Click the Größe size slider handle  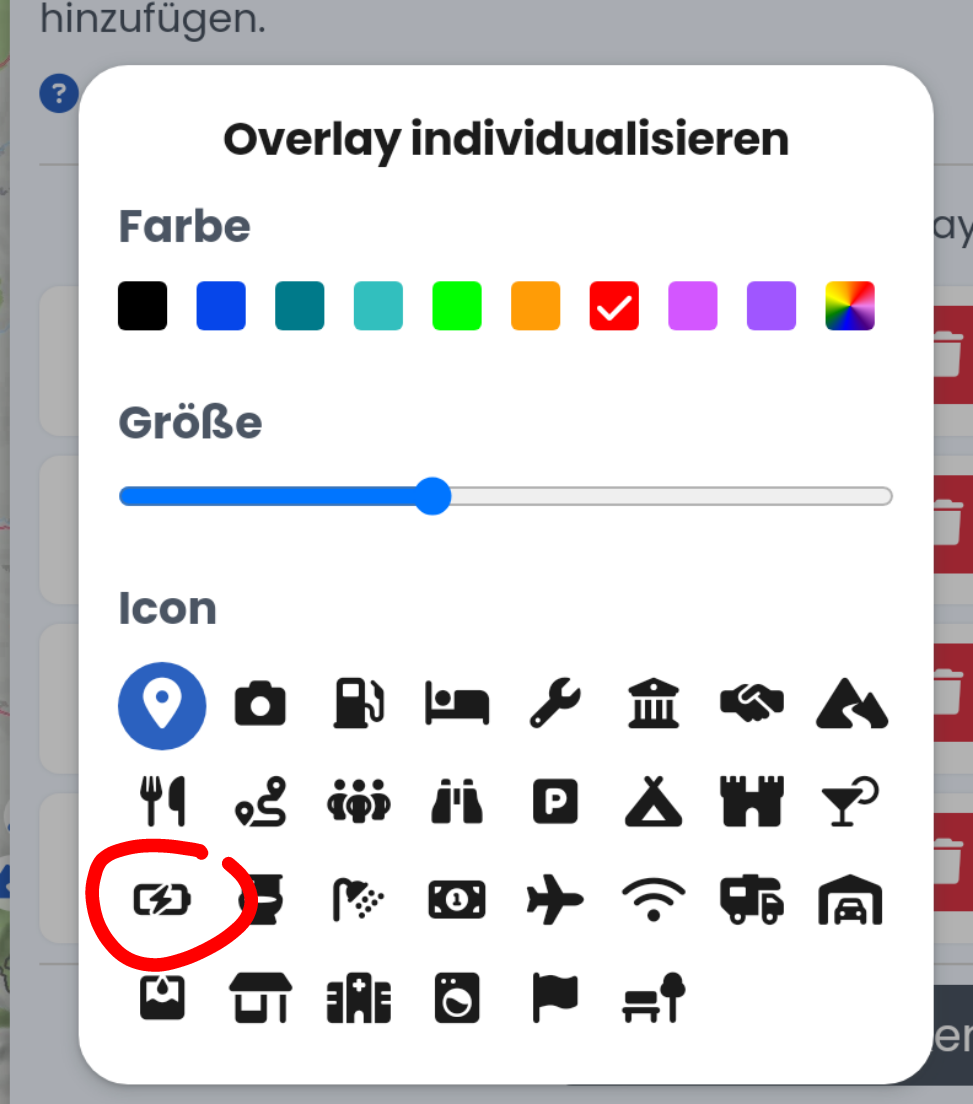(432, 496)
